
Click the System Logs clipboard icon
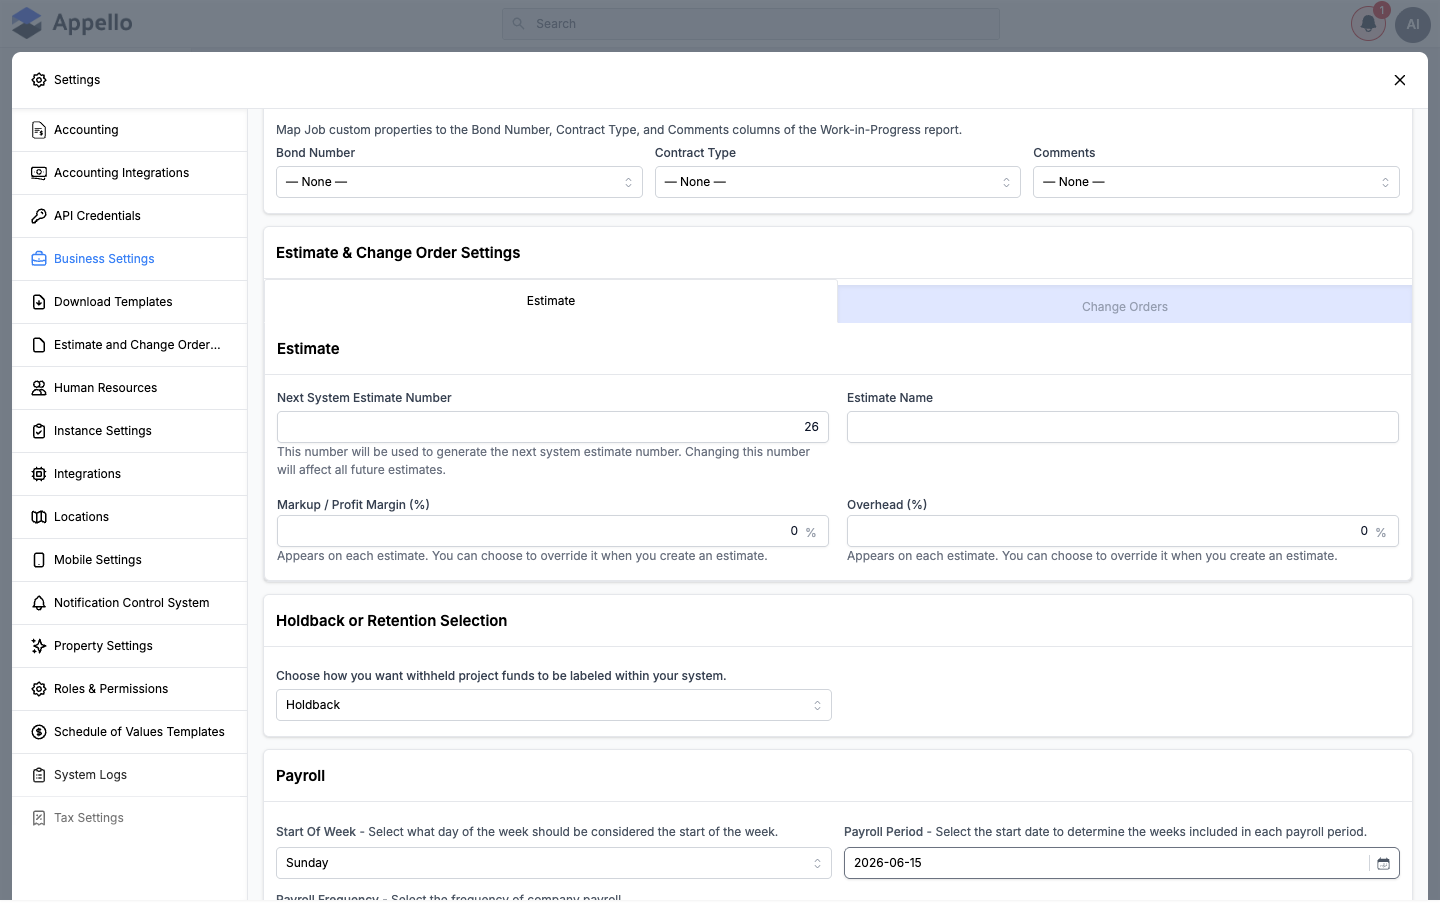[39, 775]
